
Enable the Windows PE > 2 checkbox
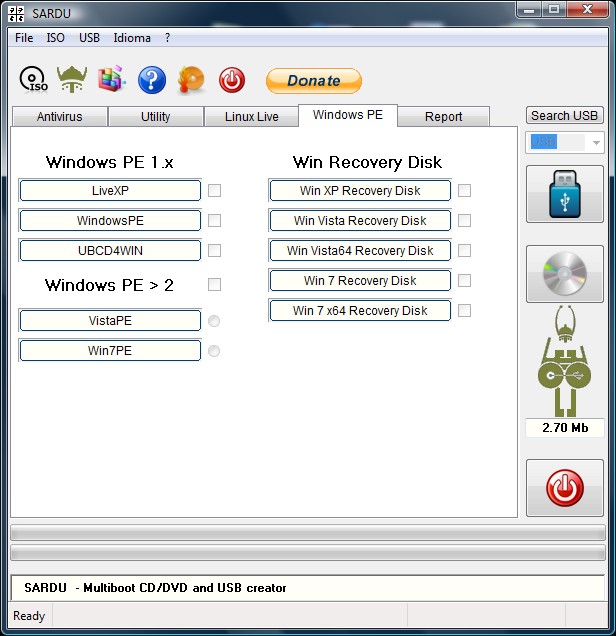point(215,284)
